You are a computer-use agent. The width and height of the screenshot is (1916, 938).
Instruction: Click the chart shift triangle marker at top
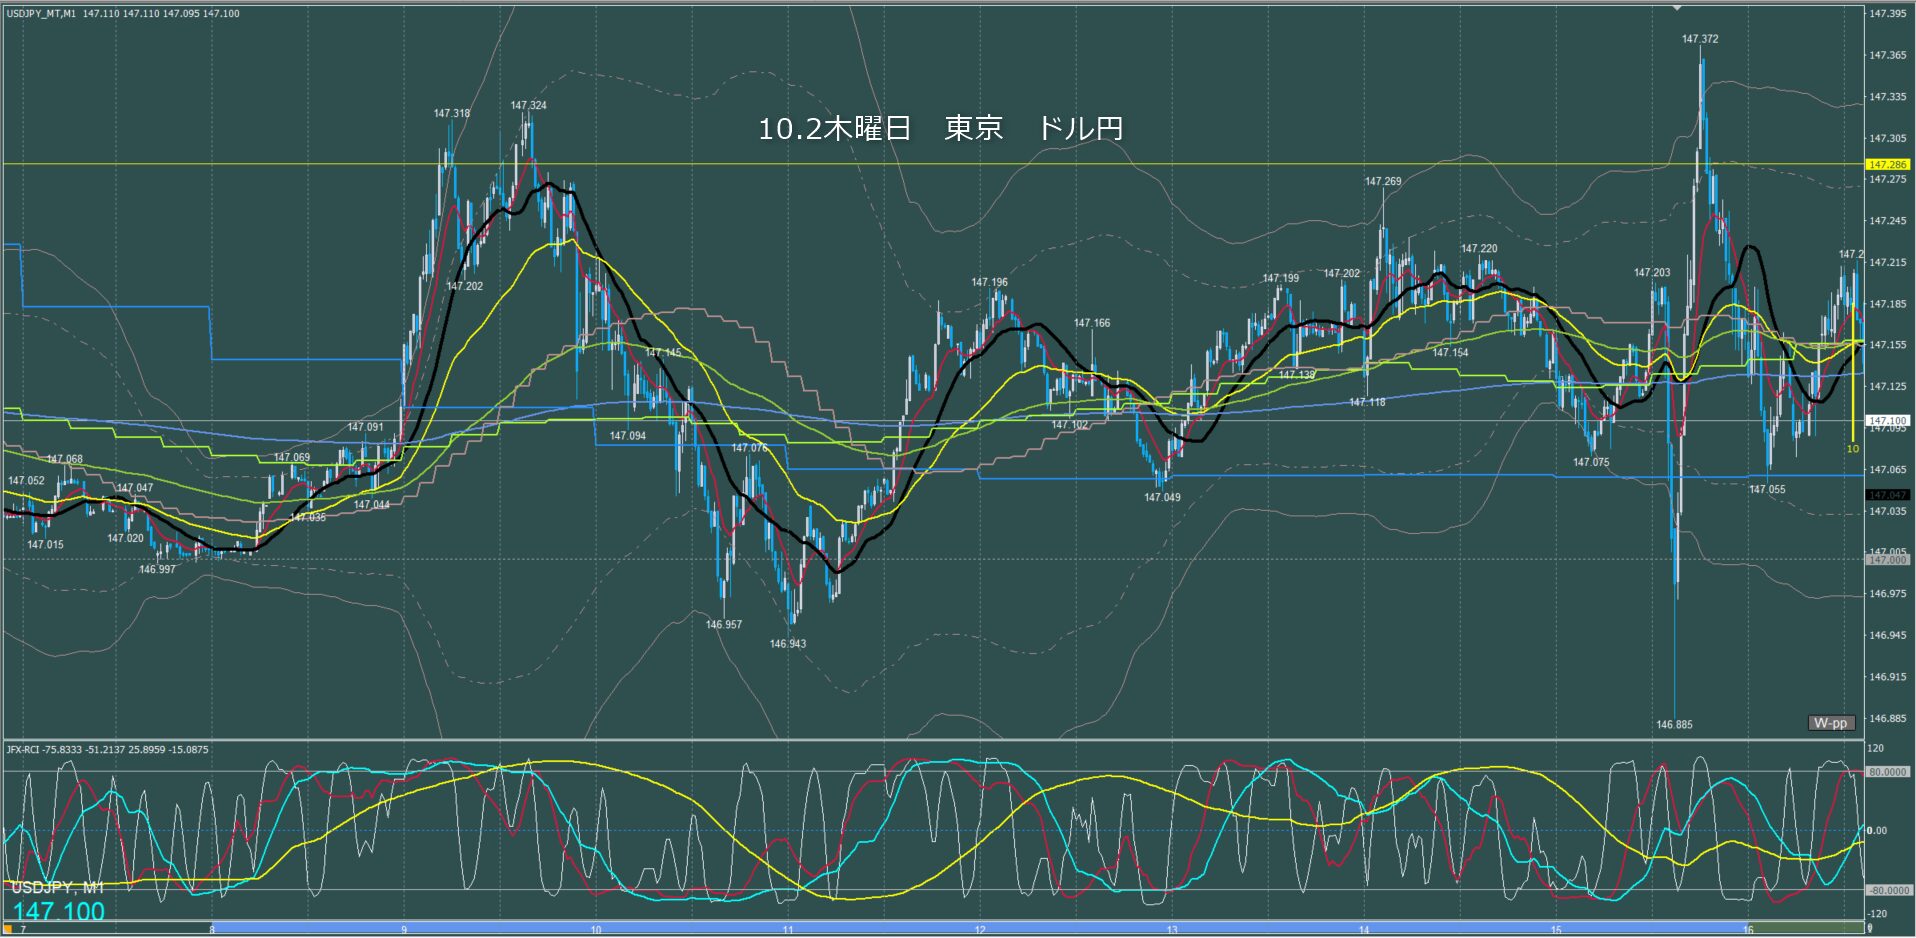coord(1678,8)
